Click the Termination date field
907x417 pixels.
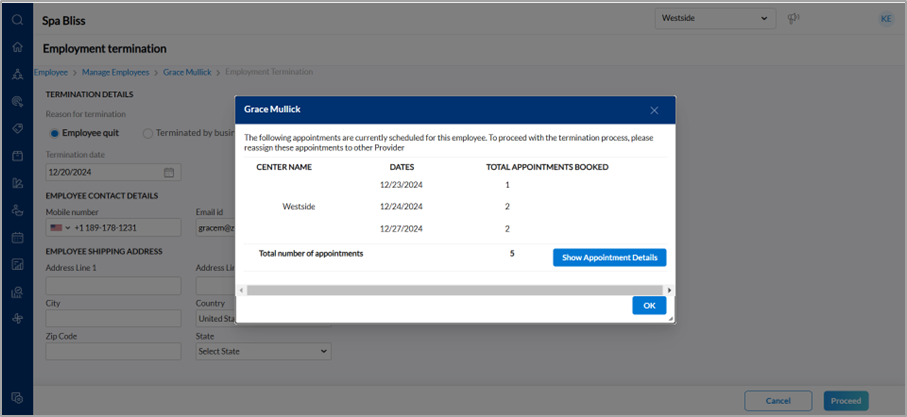[113, 172]
